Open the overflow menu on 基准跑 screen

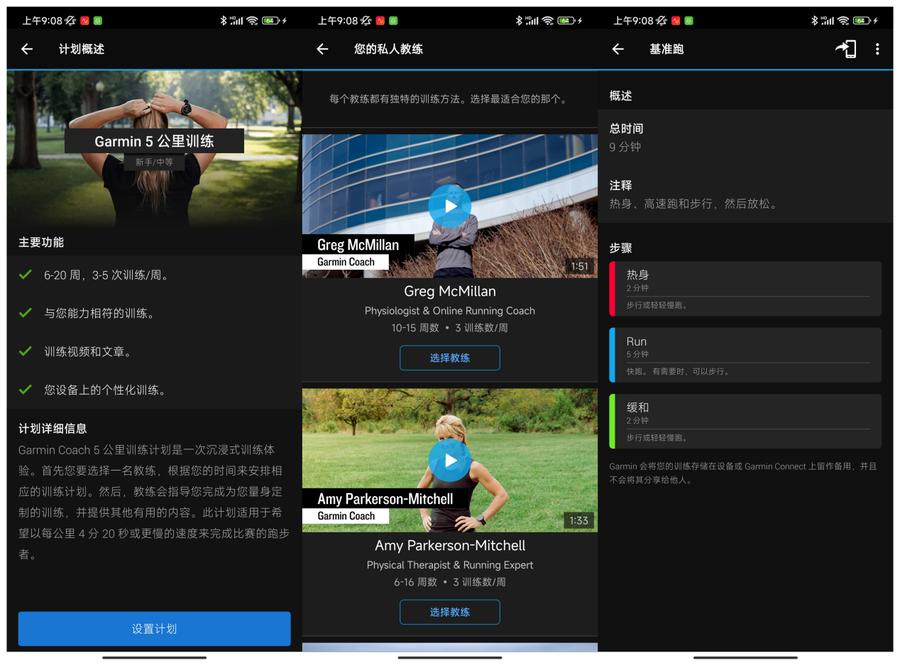(878, 48)
